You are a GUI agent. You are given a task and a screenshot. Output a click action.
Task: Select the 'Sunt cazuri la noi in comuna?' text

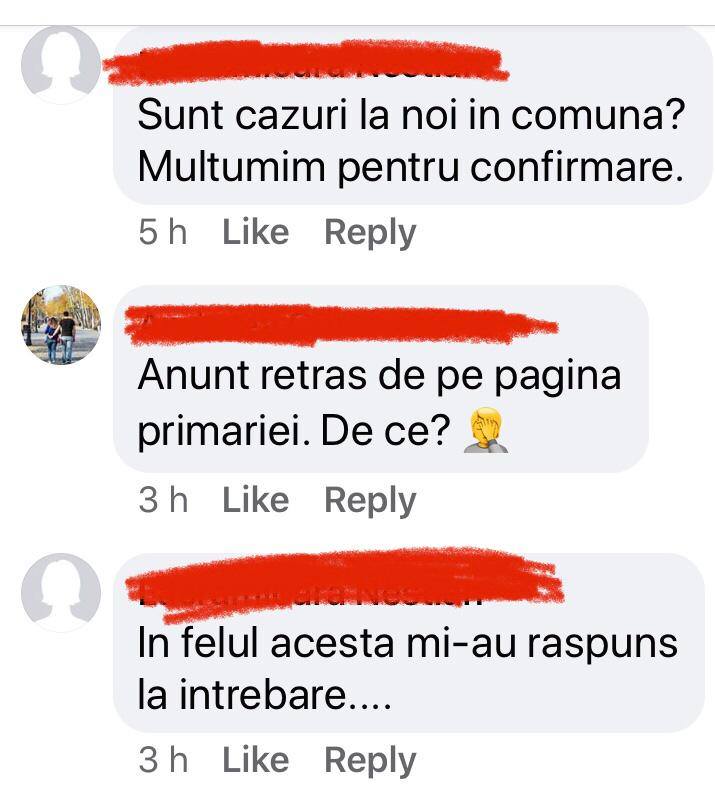(412, 115)
